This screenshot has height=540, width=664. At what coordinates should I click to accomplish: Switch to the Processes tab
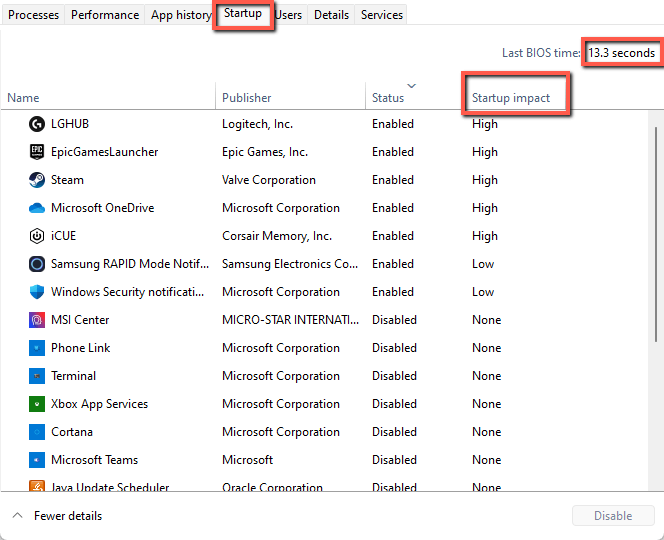[33, 15]
